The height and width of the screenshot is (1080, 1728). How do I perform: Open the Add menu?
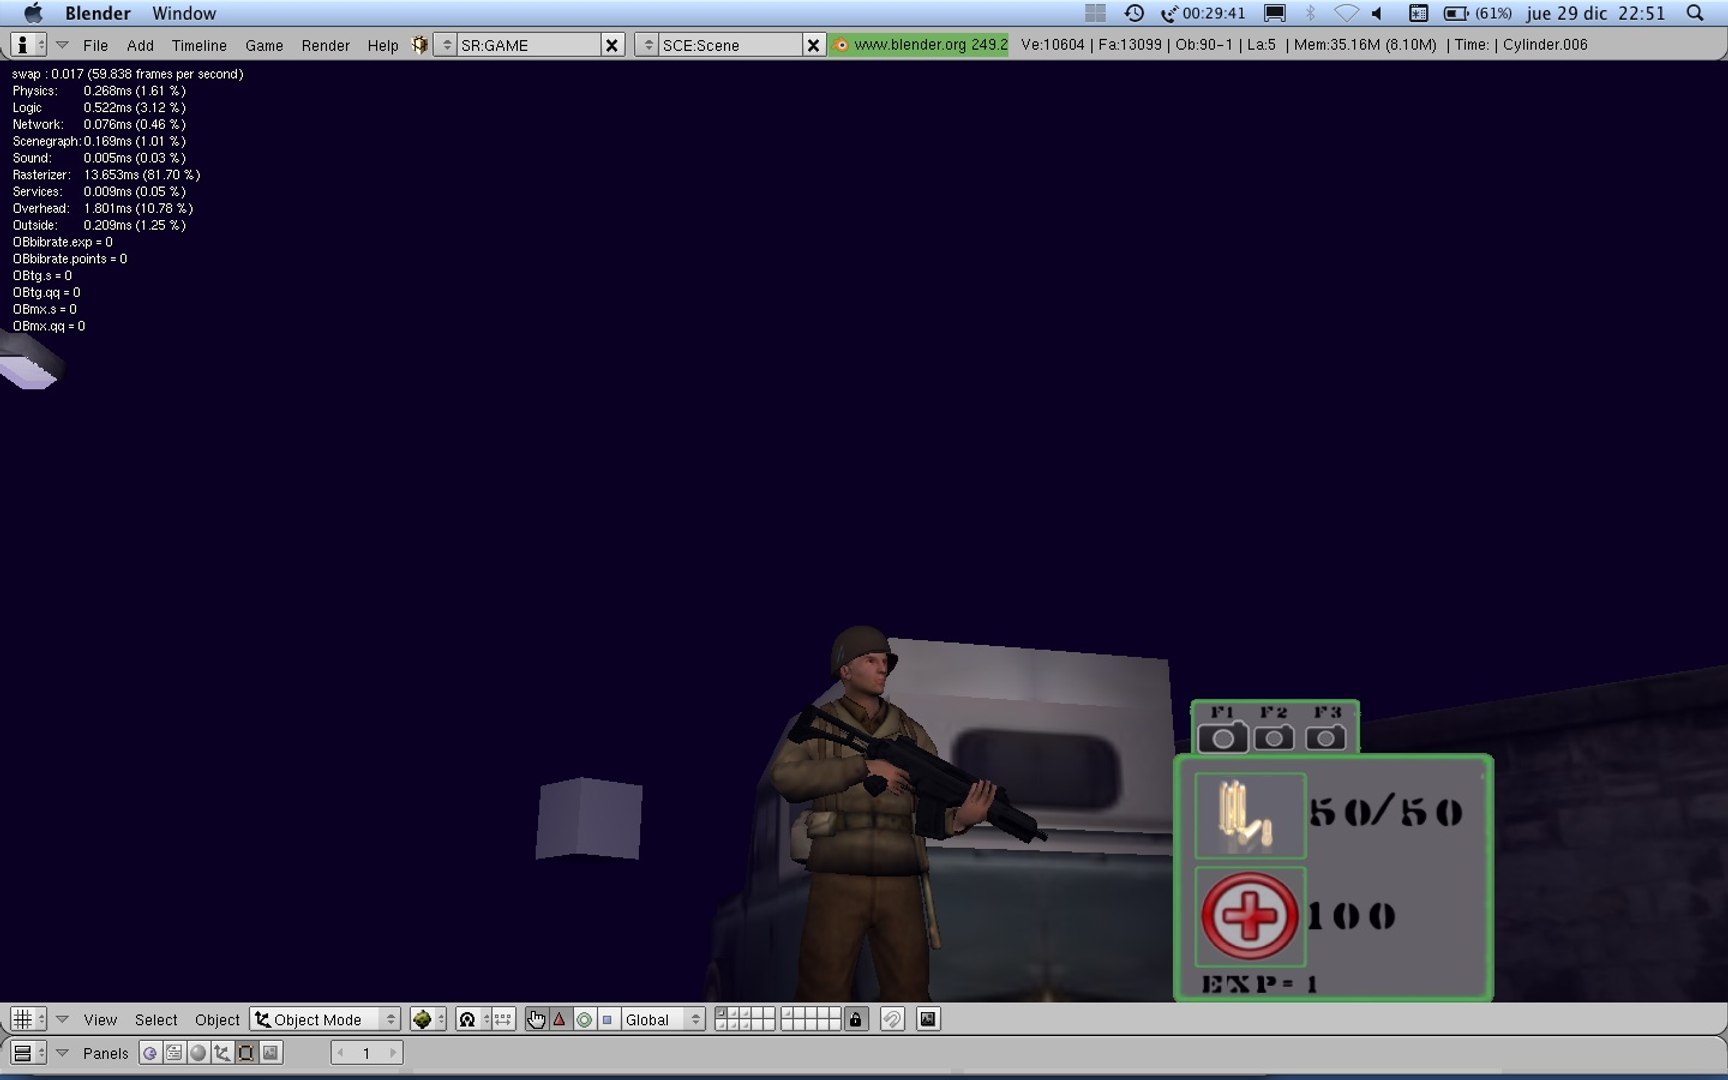pyautogui.click(x=140, y=45)
